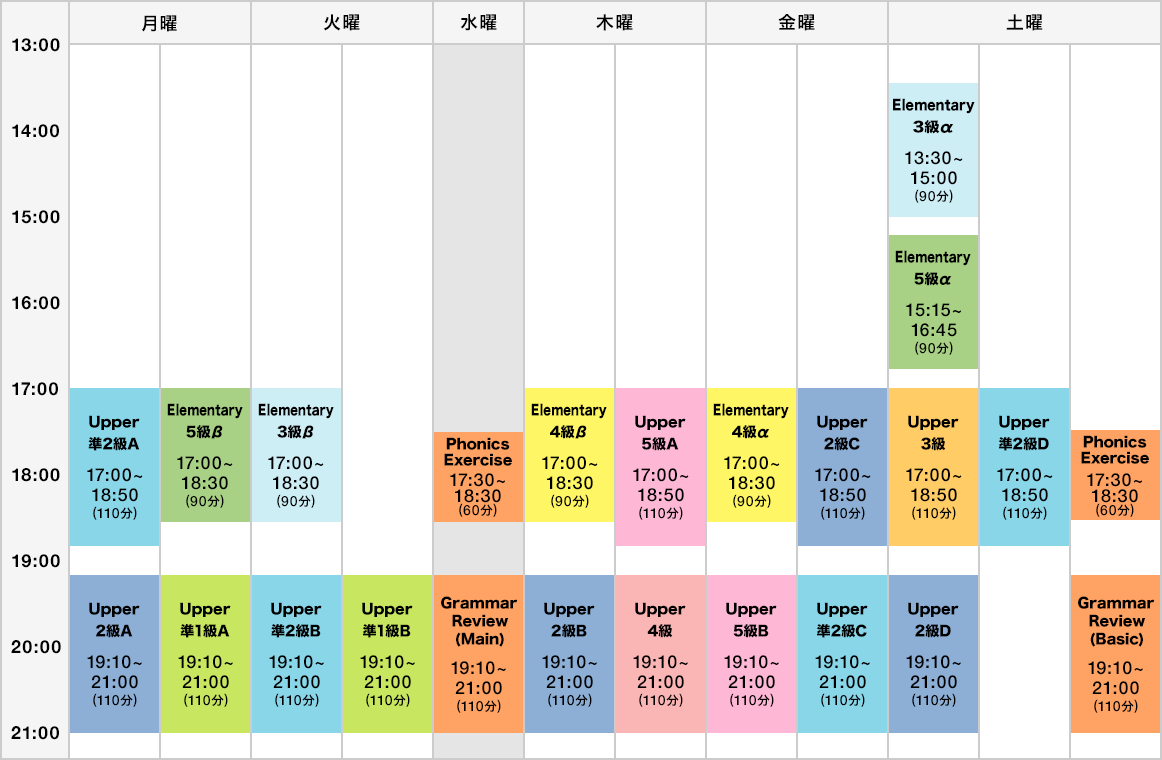Click the Upper 3級 class block
Image resolution: width=1162 pixels, height=760 pixels.
tap(933, 467)
